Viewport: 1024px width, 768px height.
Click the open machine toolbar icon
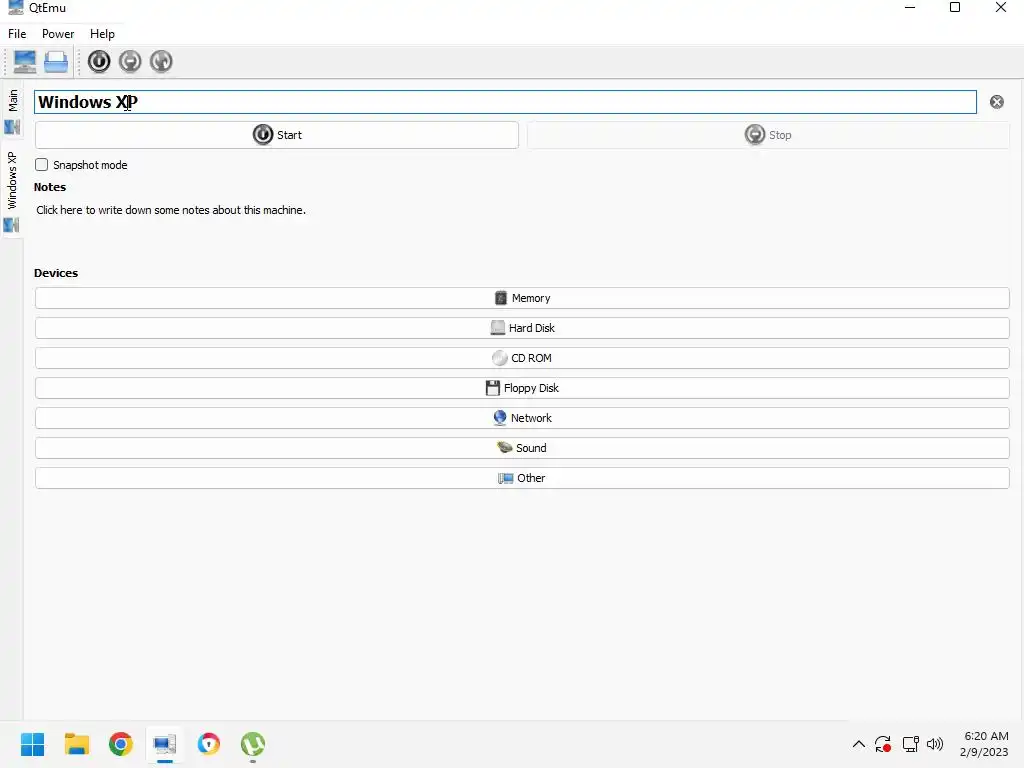click(56, 61)
